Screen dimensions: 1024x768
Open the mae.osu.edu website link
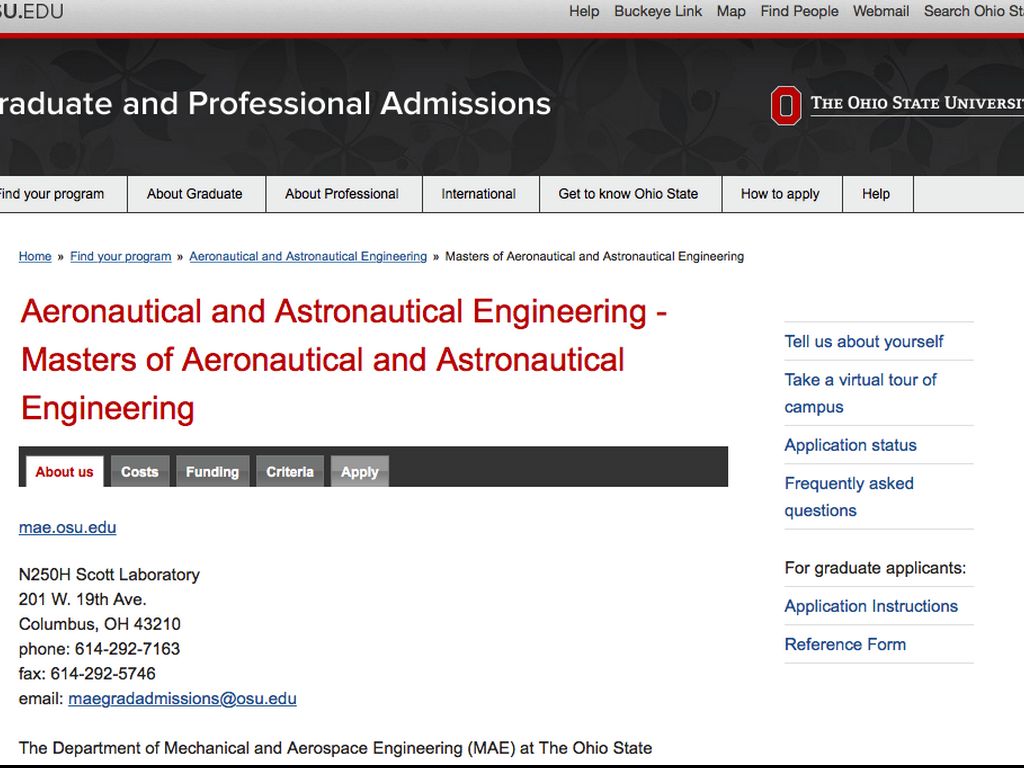67,527
